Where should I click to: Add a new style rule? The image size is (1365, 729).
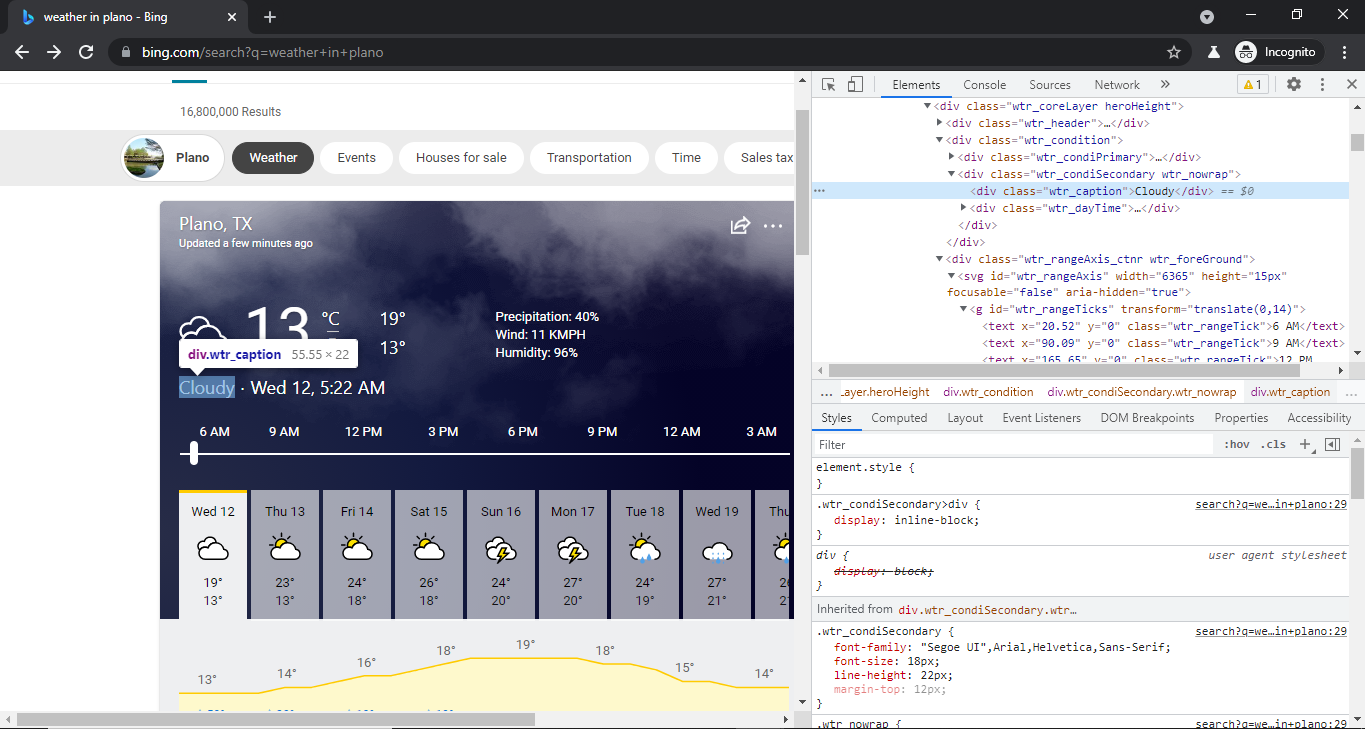coord(1304,445)
